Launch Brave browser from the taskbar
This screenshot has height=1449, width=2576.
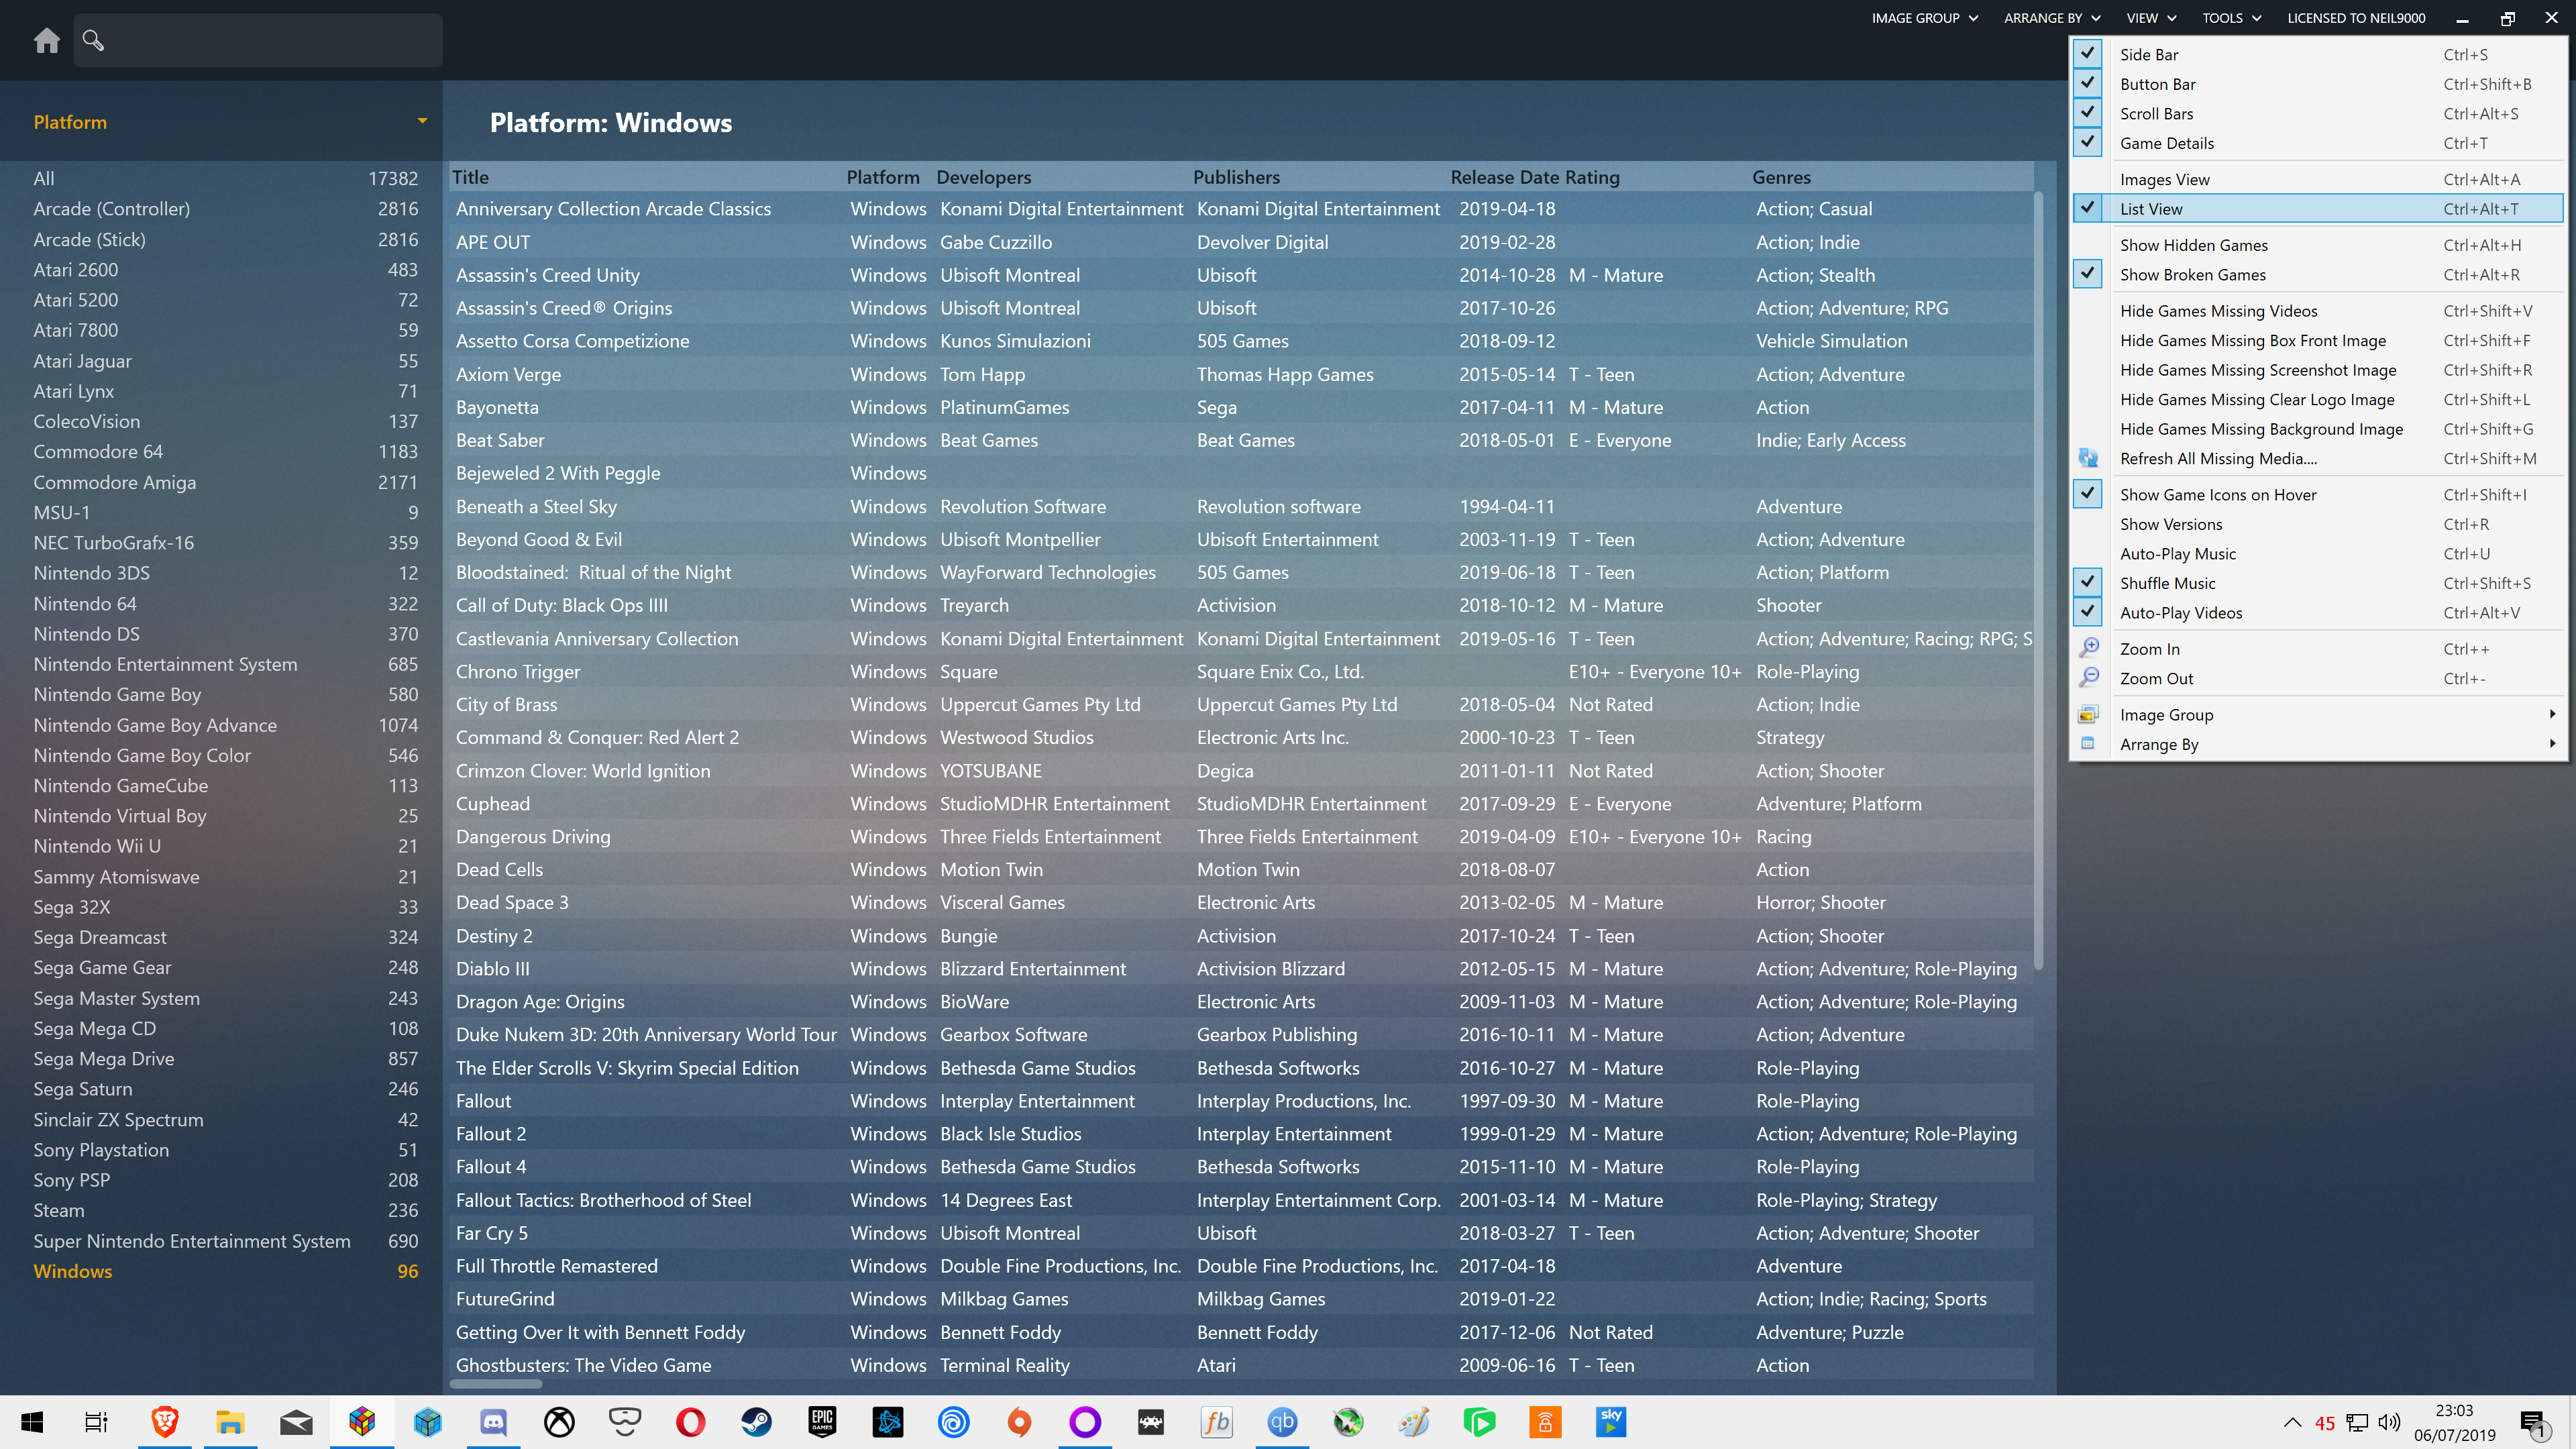(165, 1422)
